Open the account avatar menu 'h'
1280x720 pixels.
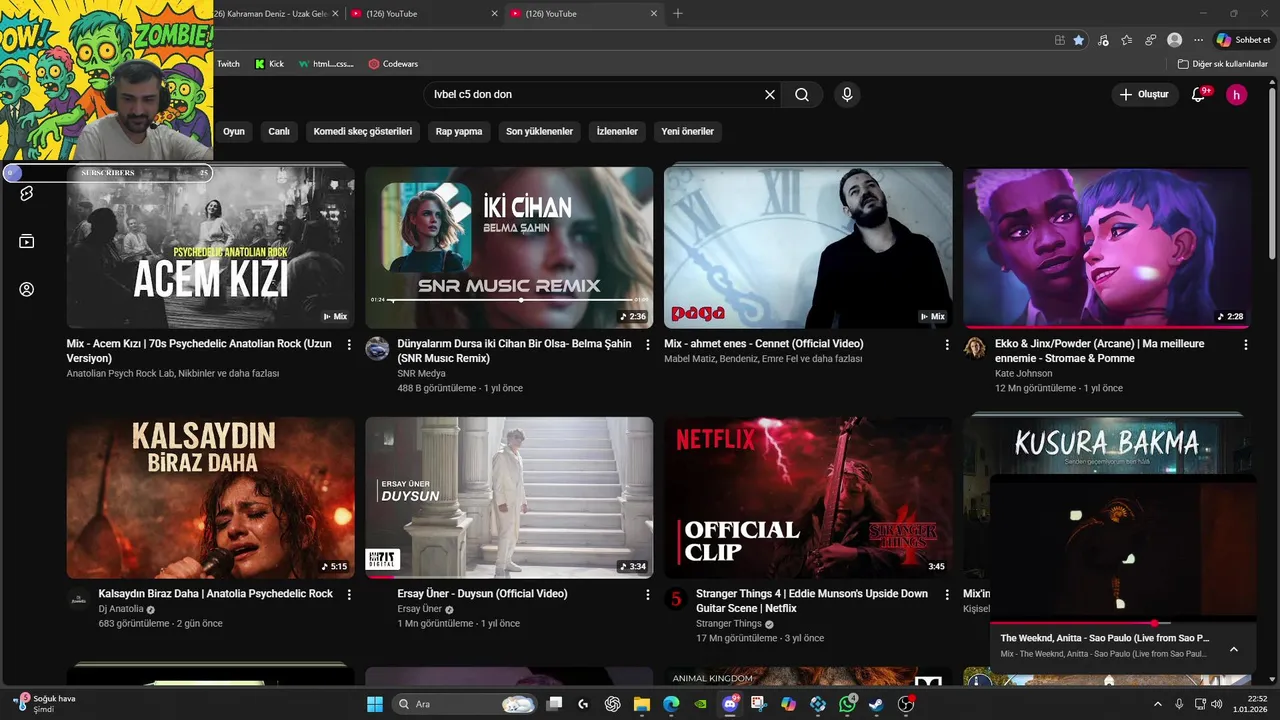(x=1237, y=95)
